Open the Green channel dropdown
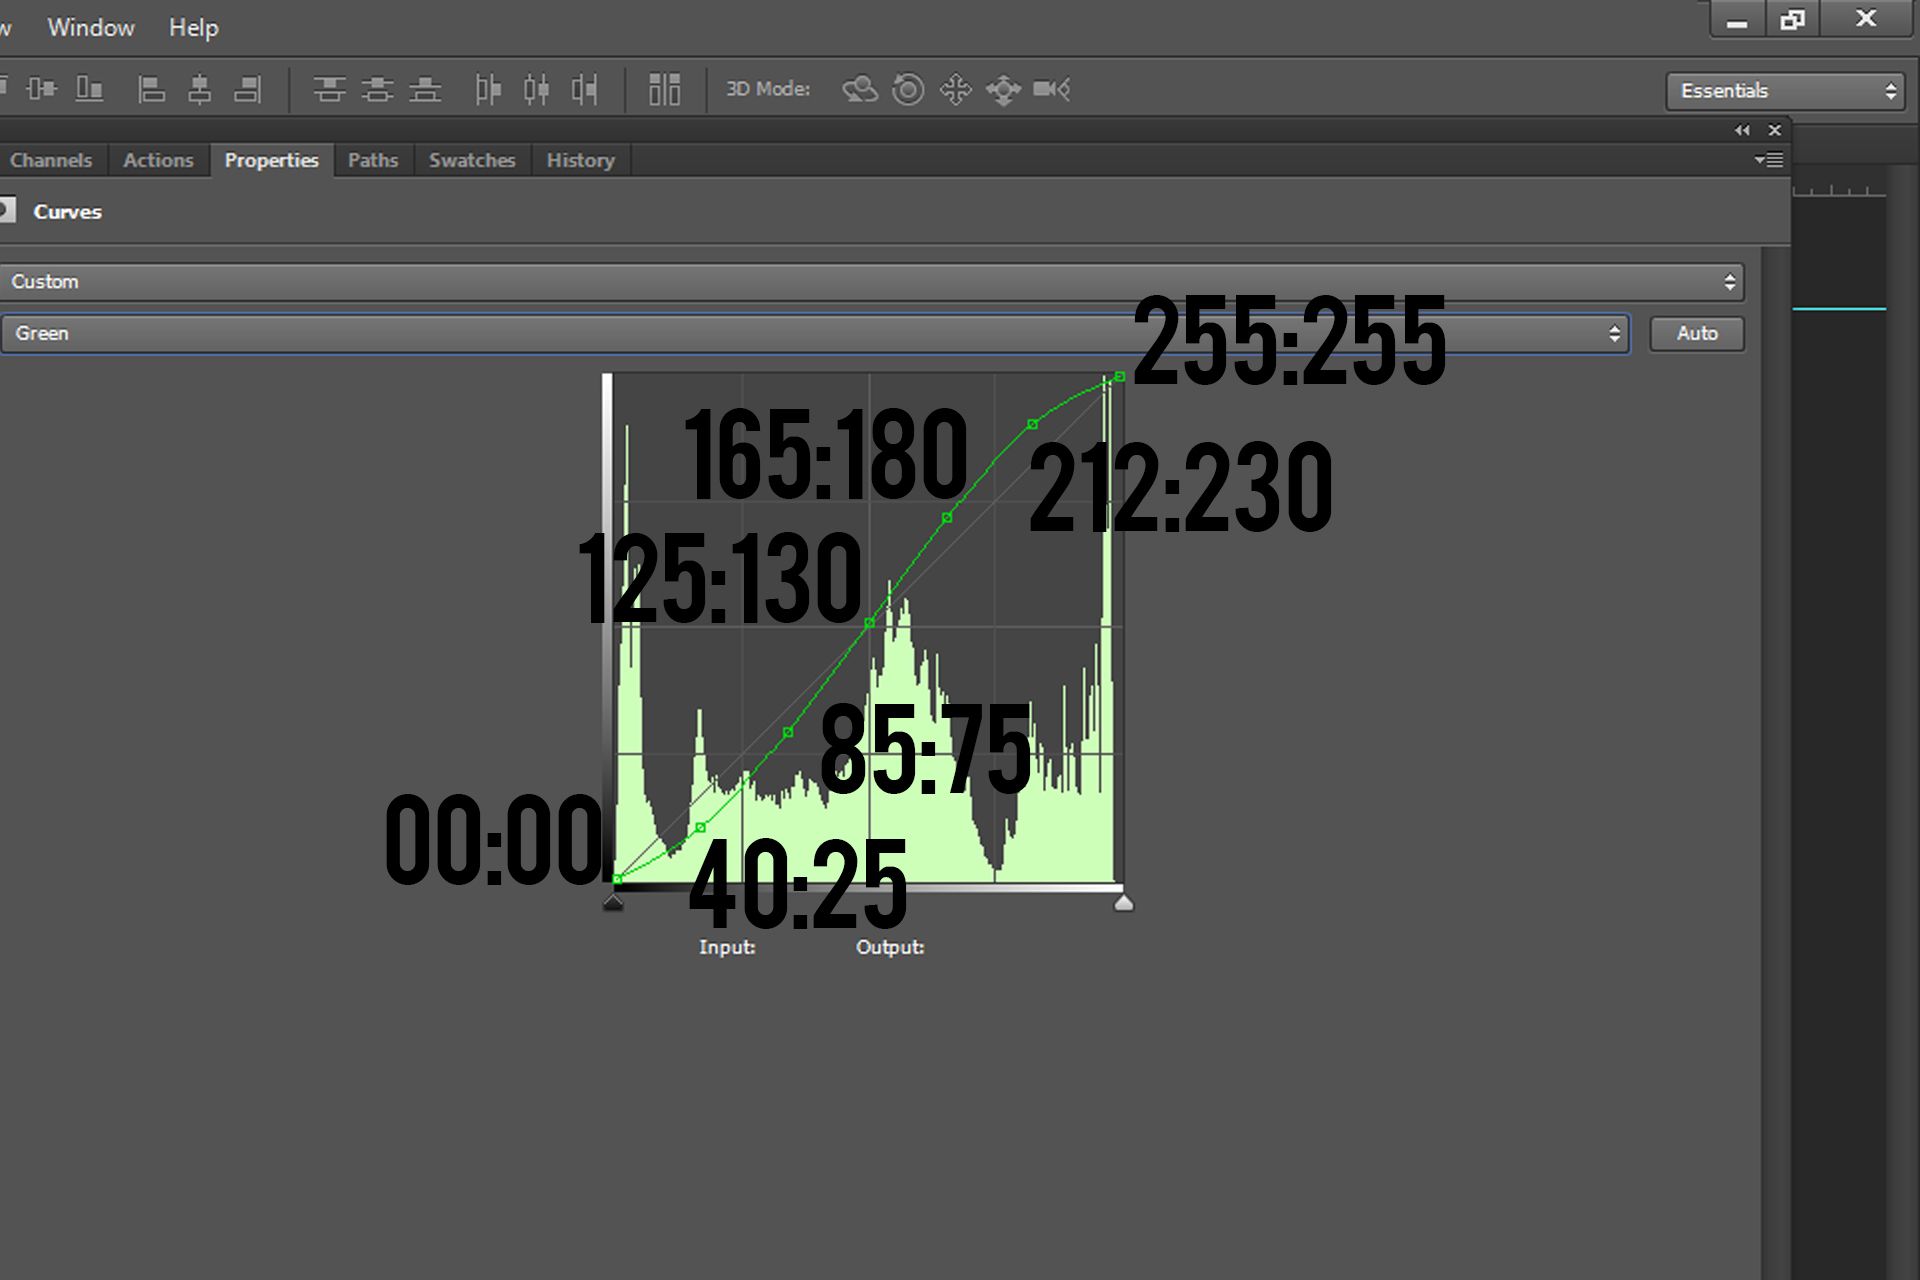Screen dimensions: 1920x1280 (814, 334)
